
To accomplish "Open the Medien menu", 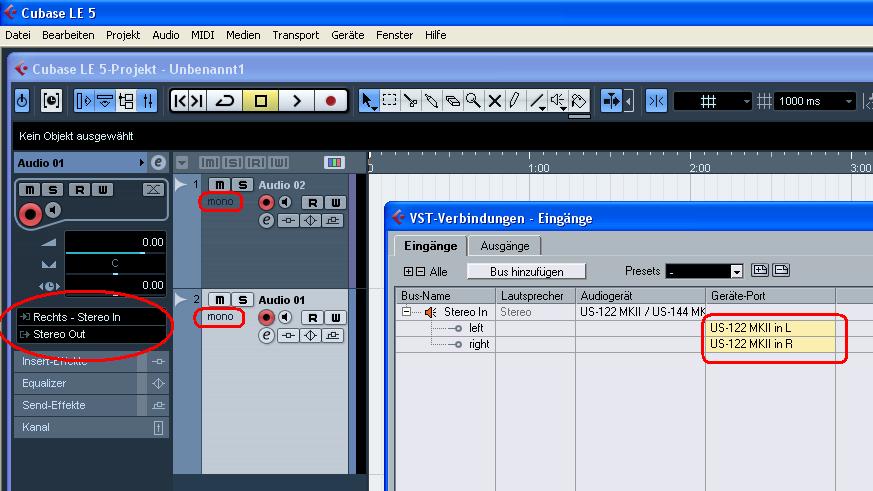I will click(x=243, y=35).
